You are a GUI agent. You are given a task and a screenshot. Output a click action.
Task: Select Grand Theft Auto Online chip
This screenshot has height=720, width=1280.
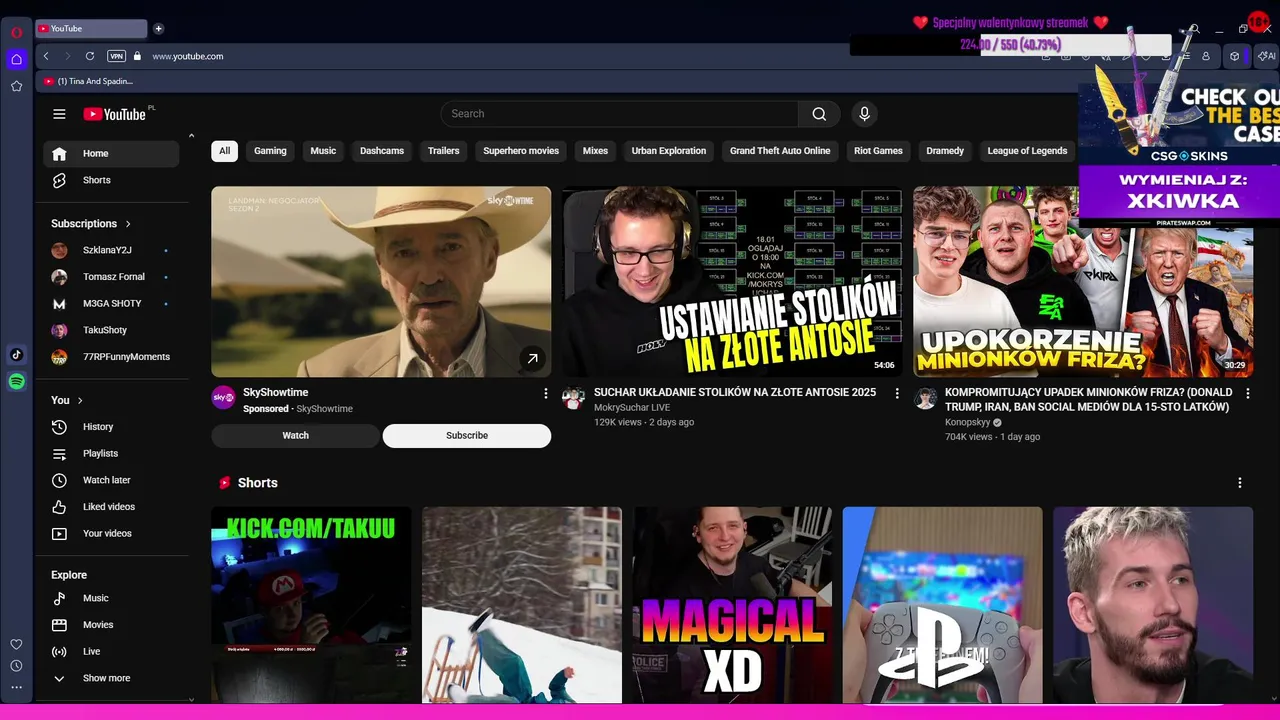coord(780,151)
